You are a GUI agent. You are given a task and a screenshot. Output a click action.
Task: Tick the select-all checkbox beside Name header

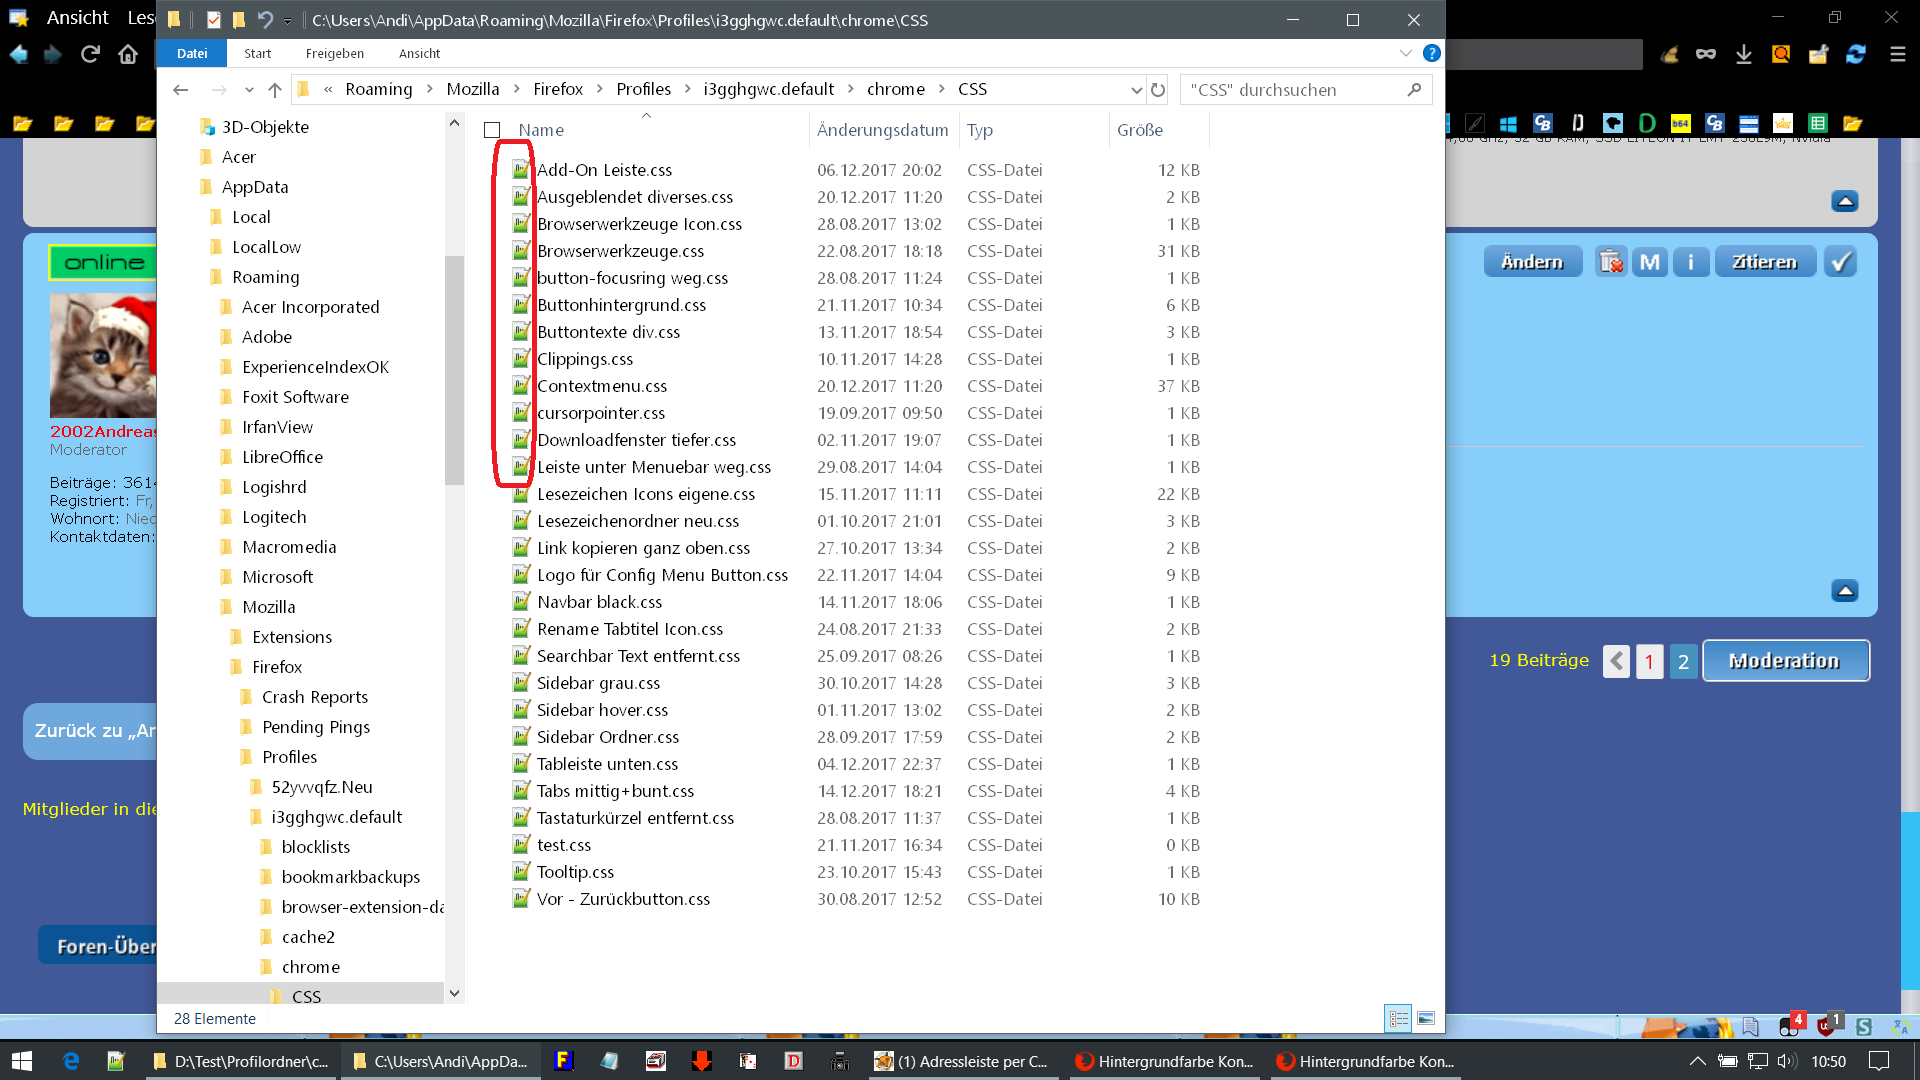[x=492, y=130]
